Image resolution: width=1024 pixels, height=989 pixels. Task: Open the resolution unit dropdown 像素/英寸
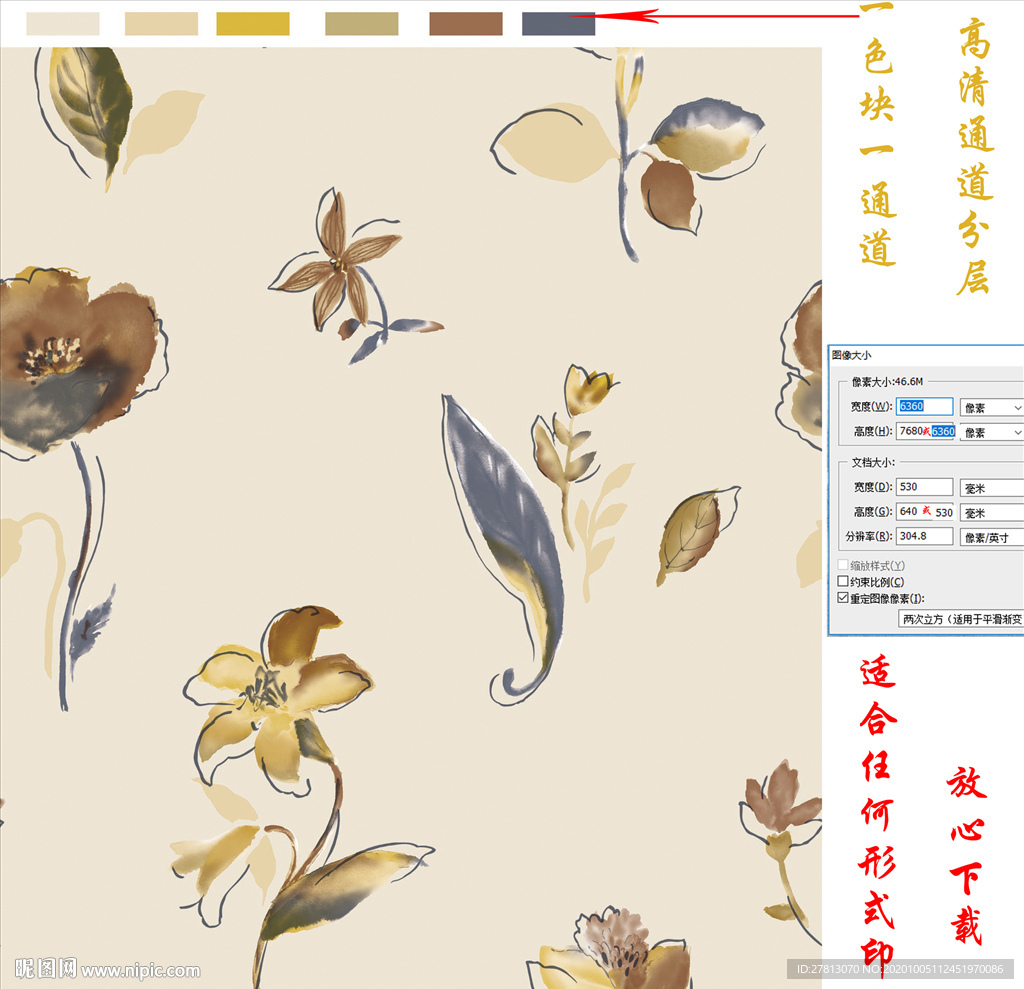pos(991,538)
